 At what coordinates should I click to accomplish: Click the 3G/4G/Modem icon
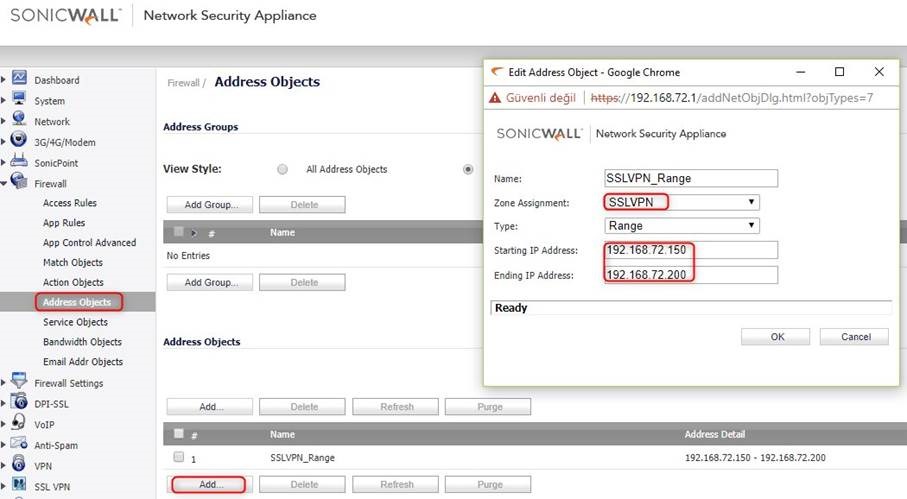19,139
